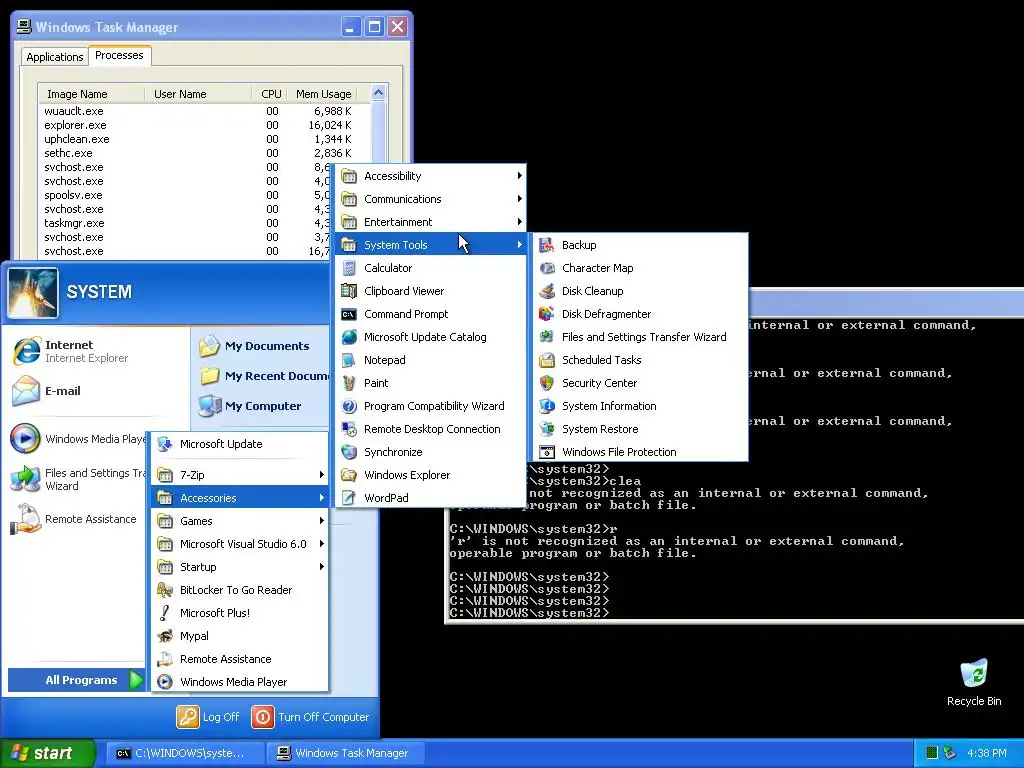Click Turn Off Computer button
This screenshot has height=768, width=1024.
click(310, 717)
